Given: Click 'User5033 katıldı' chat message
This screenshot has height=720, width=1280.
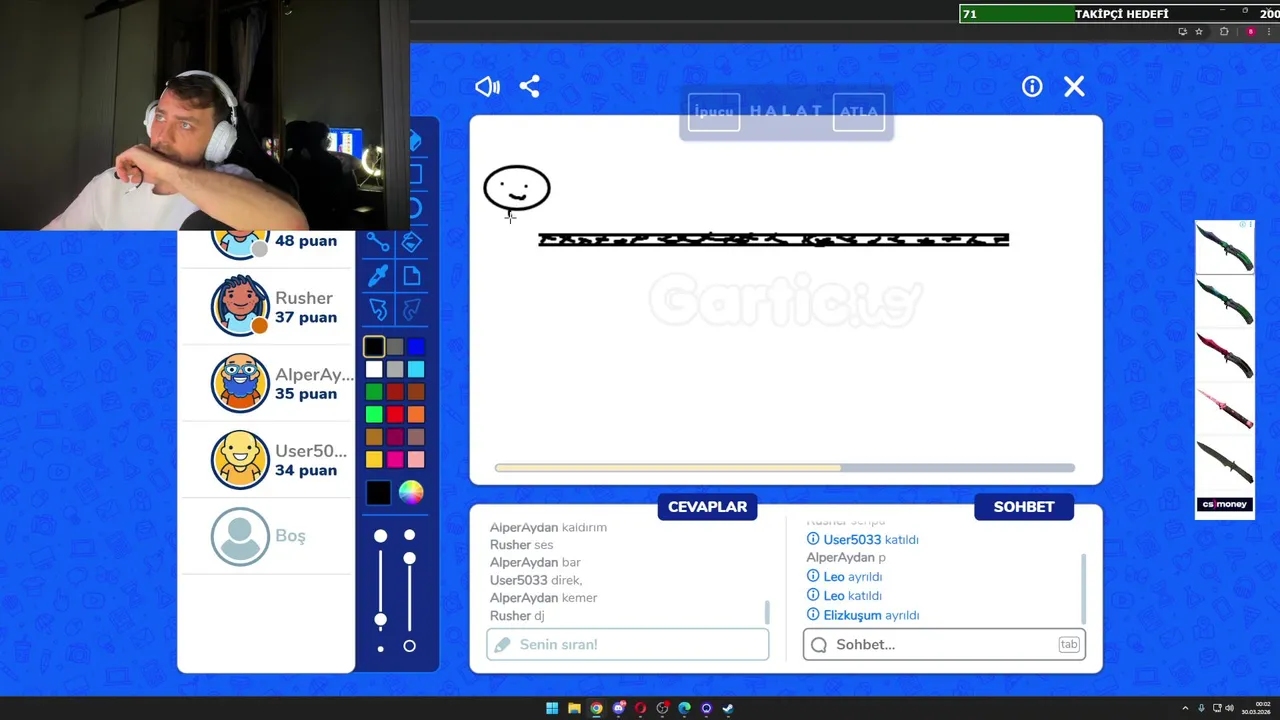Looking at the screenshot, I should coord(863,539).
